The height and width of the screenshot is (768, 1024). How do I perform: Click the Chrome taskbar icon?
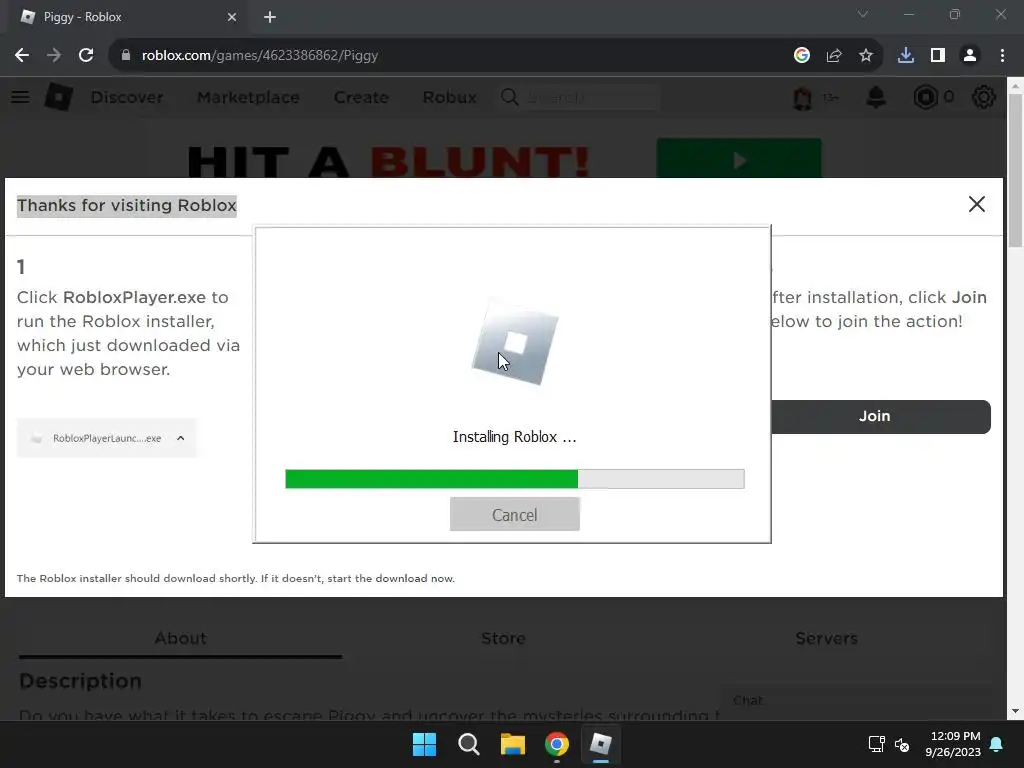(x=557, y=744)
